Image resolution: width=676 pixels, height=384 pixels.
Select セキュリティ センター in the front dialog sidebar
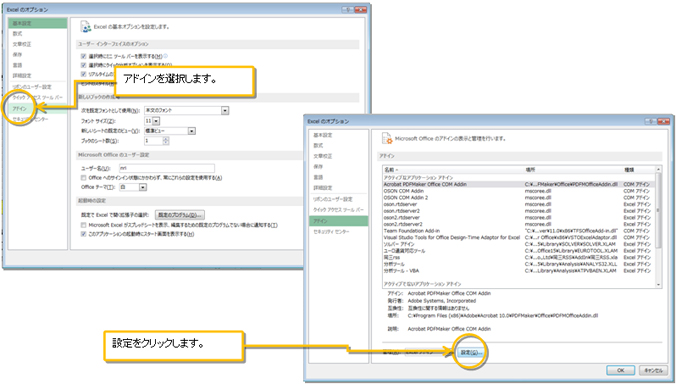[x=339, y=232]
